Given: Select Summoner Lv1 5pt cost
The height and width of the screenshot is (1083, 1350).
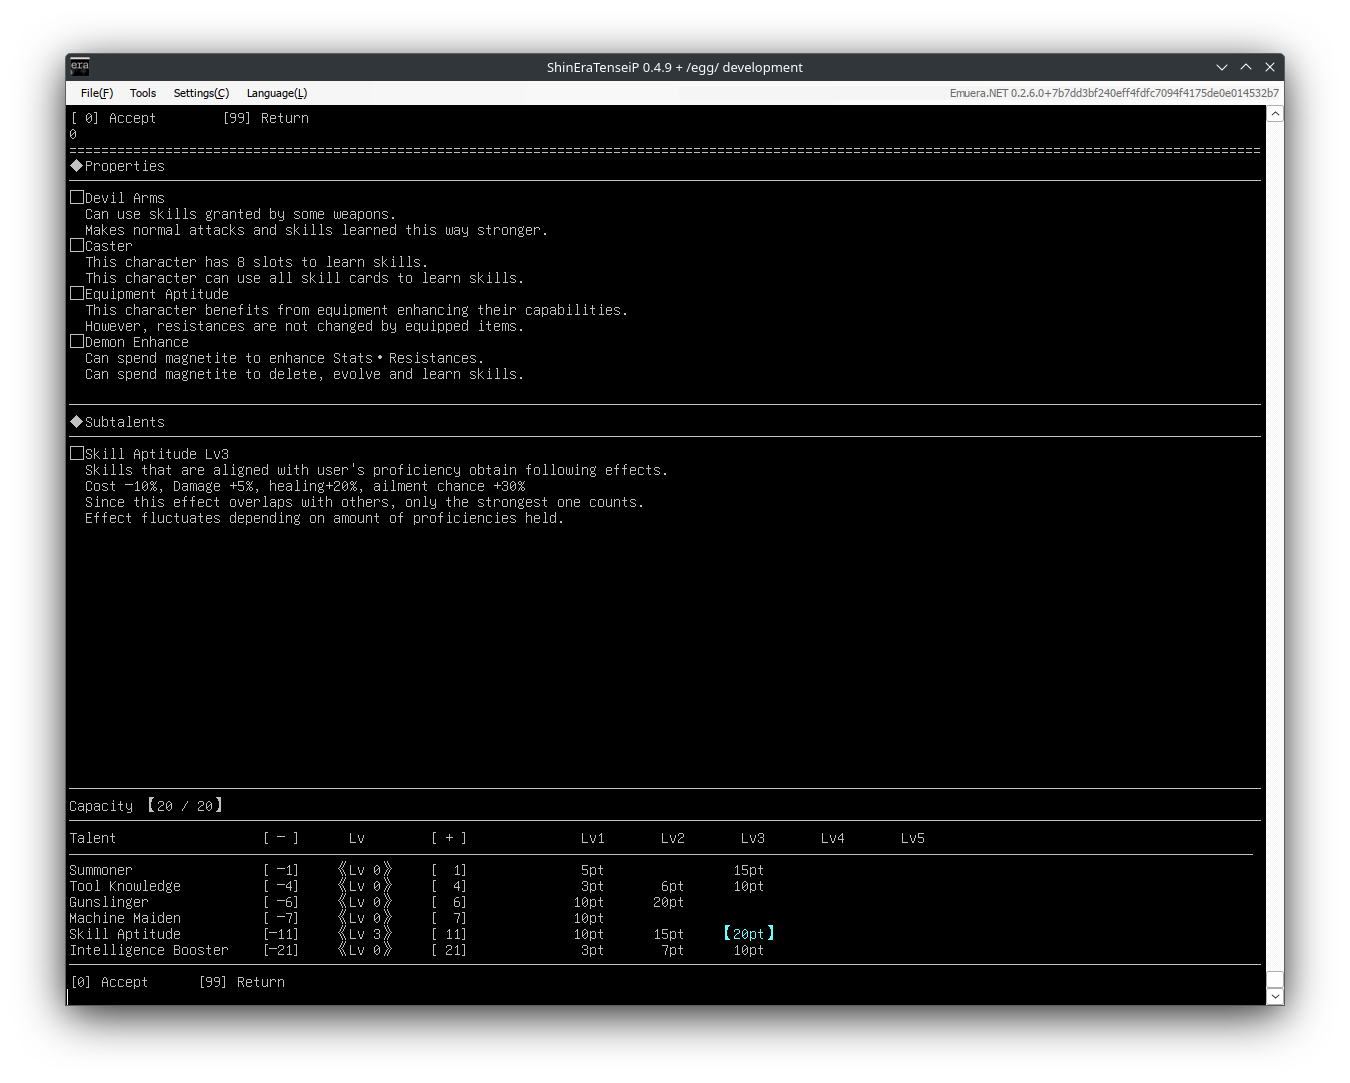Looking at the screenshot, I should pos(592,870).
